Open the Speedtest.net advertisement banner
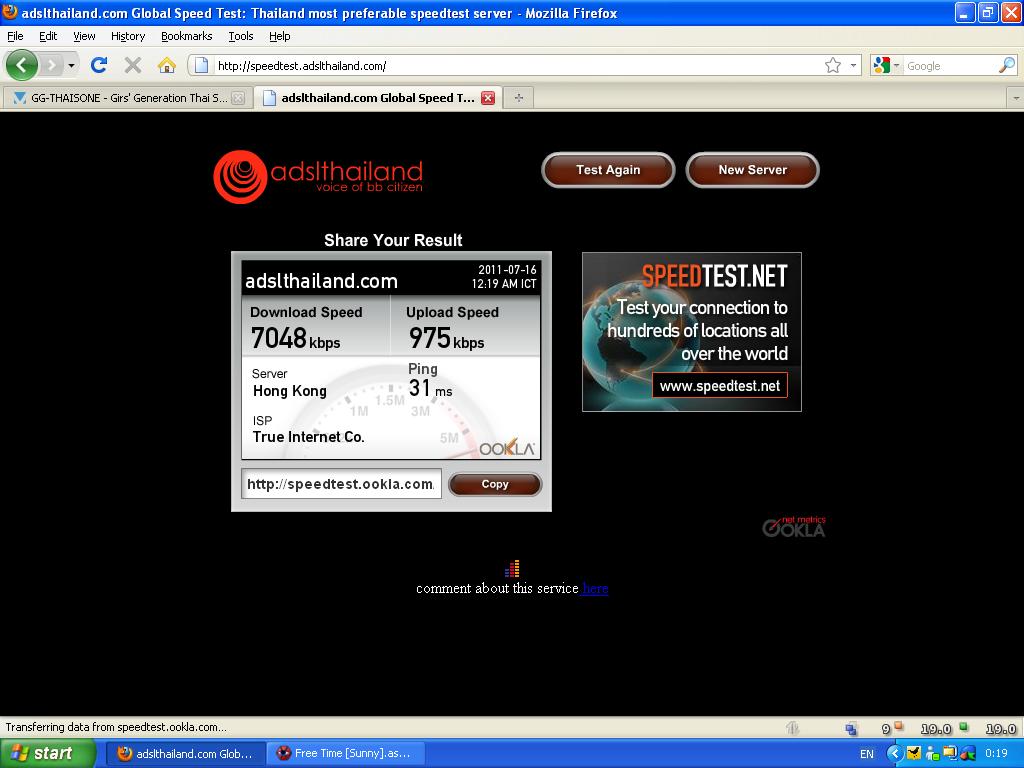The image size is (1024, 768). point(692,332)
